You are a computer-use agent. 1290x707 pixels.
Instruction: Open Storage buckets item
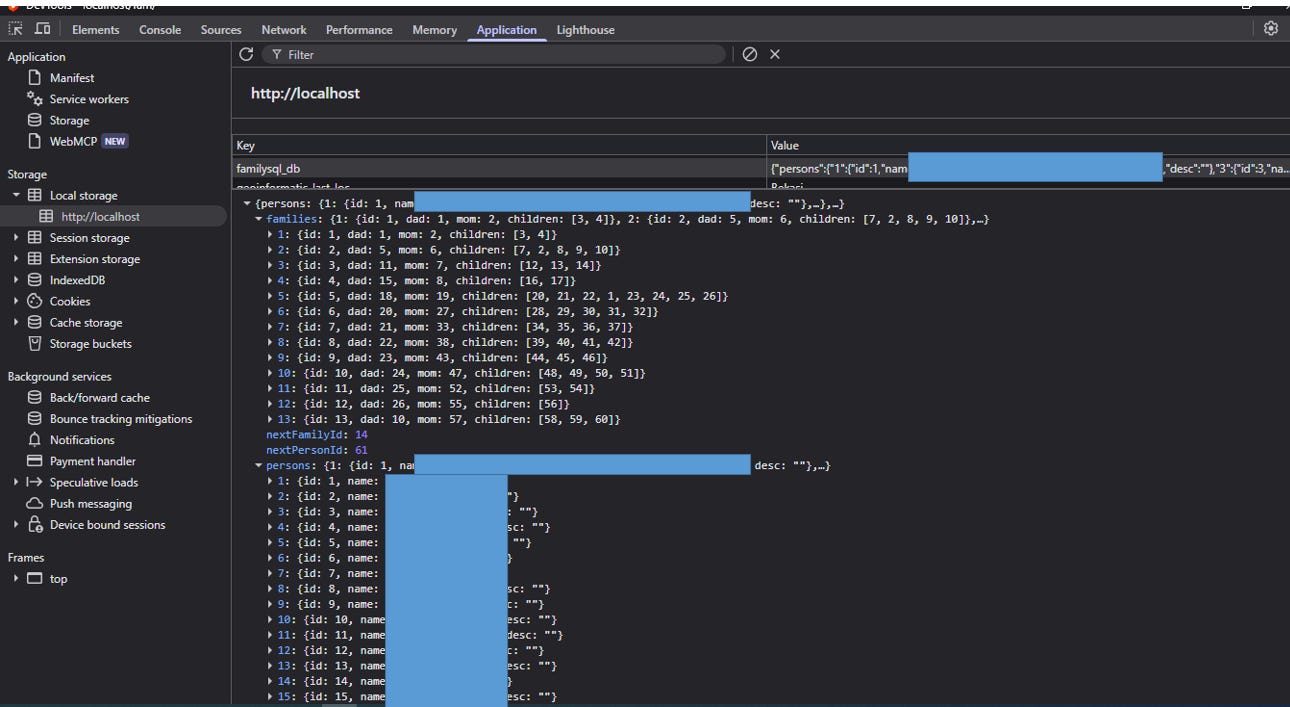pos(91,344)
